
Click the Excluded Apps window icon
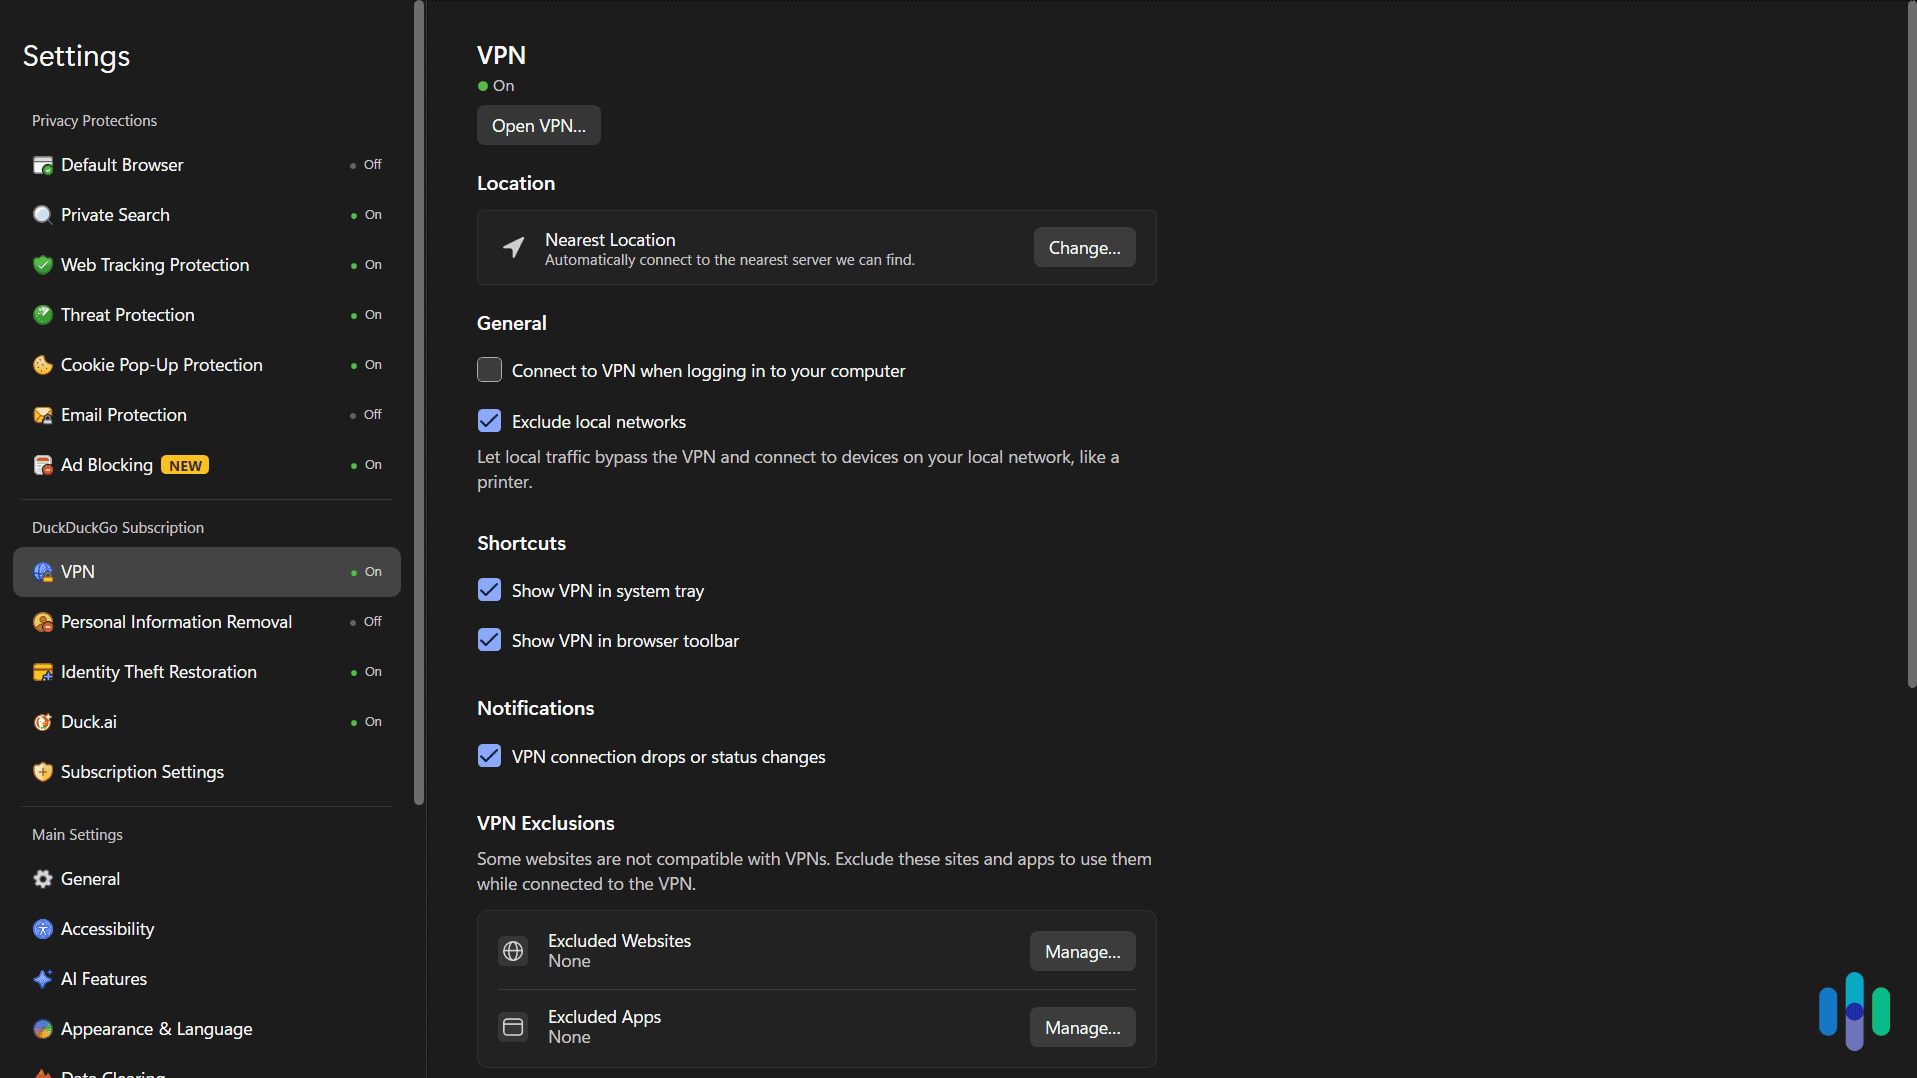point(513,1027)
